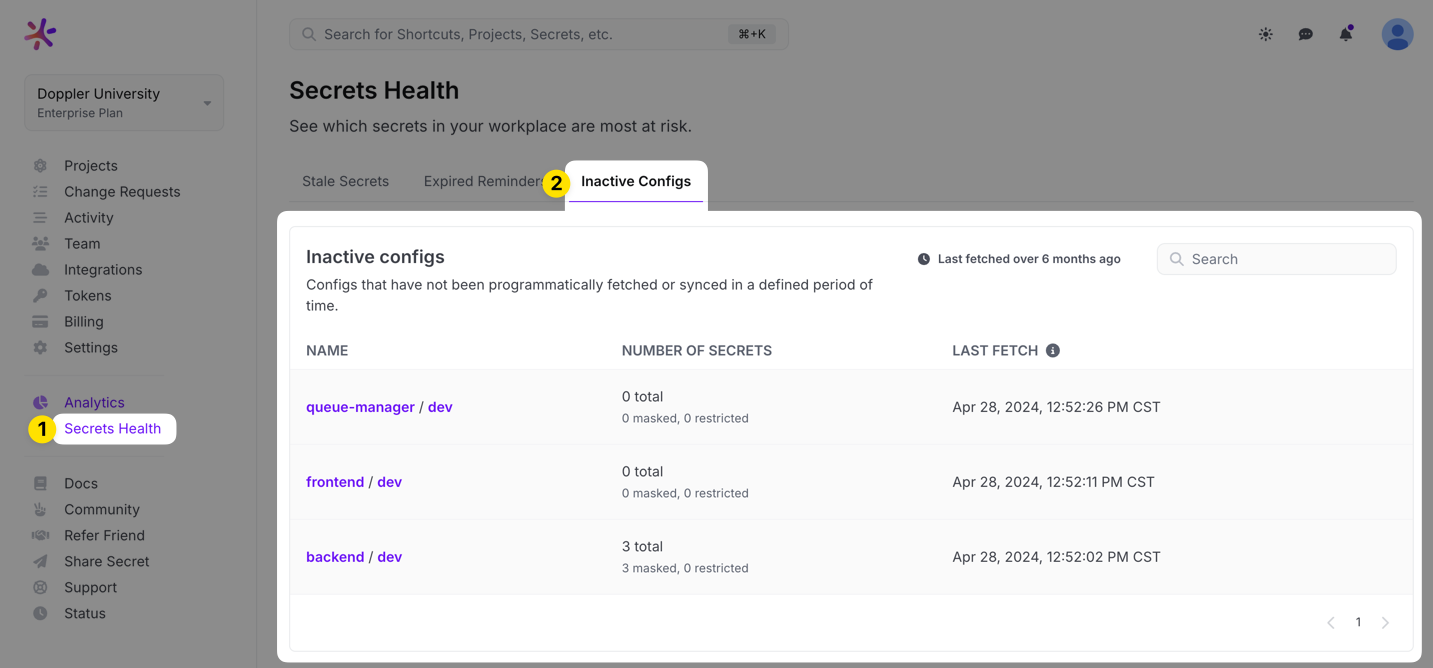Image resolution: width=1433 pixels, height=668 pixels.
Task: Click the Last Fetch info icon
Action: (1053, 351)
